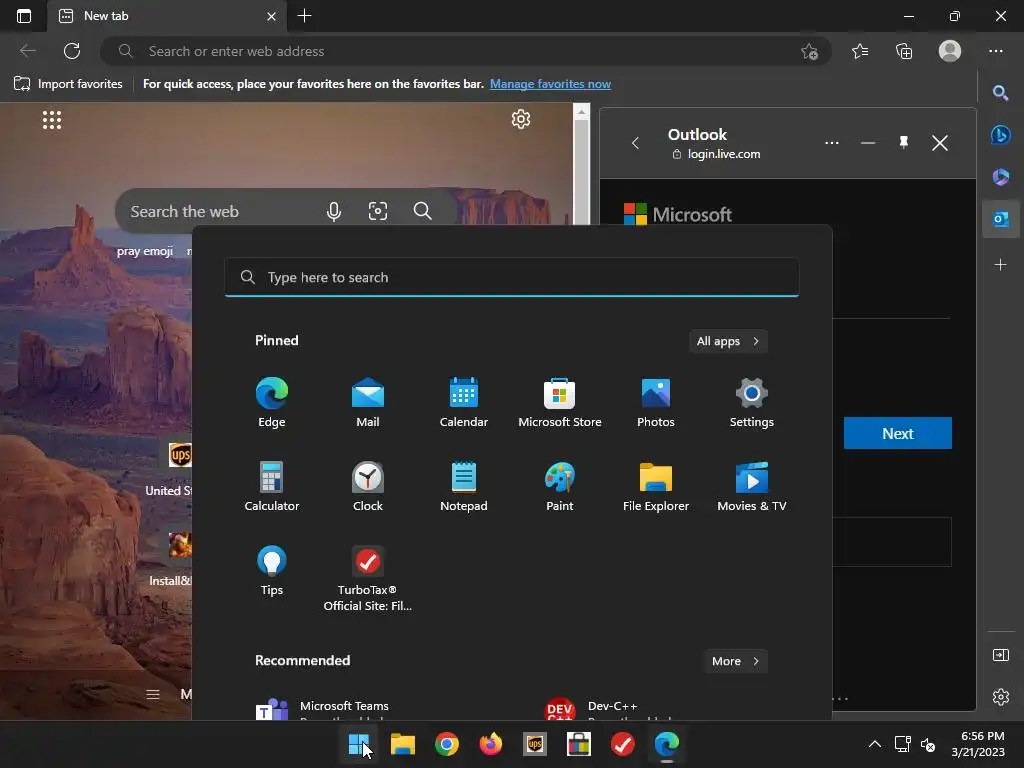Go back in Outlook pane
Screen dimensions: 1024x768
635,142
